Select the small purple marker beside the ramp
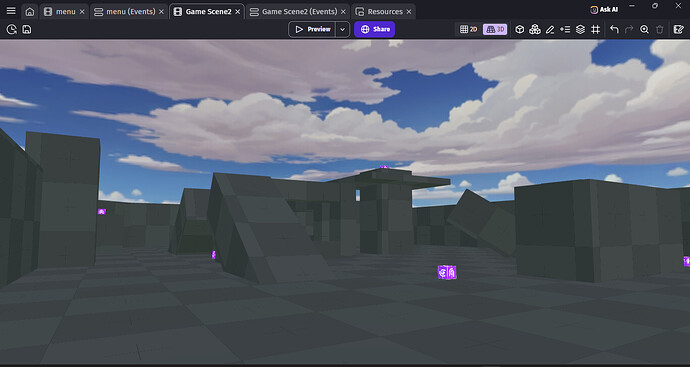Image resolution: width=690 pixels, height=367 pixels. (x=213, y=254)
